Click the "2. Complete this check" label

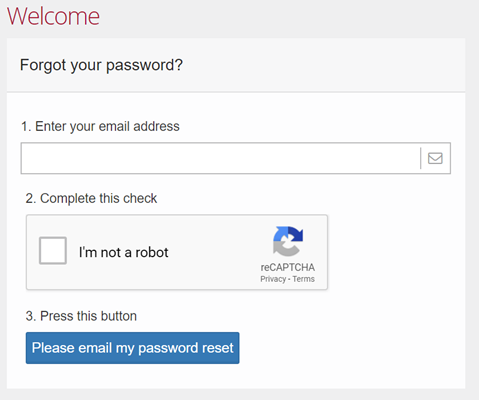[91, 198]
